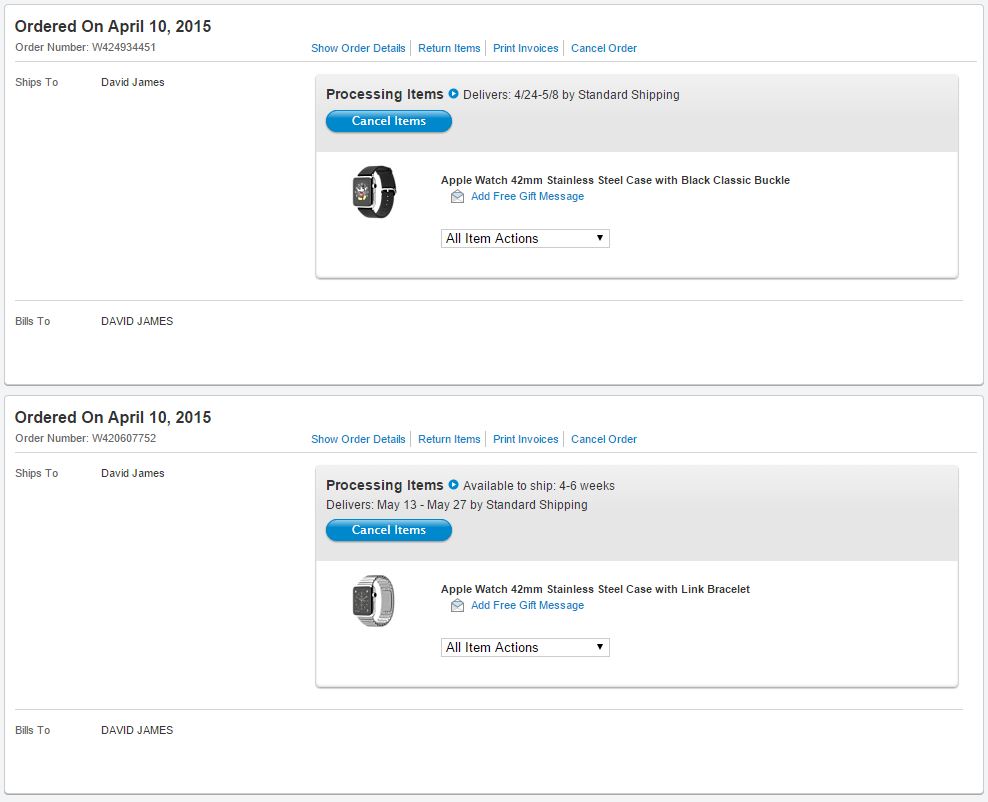Click the blue arrow icon next to second Processing Items
The width and height of the screenshot is (988, 802).
tap(453, 485)
